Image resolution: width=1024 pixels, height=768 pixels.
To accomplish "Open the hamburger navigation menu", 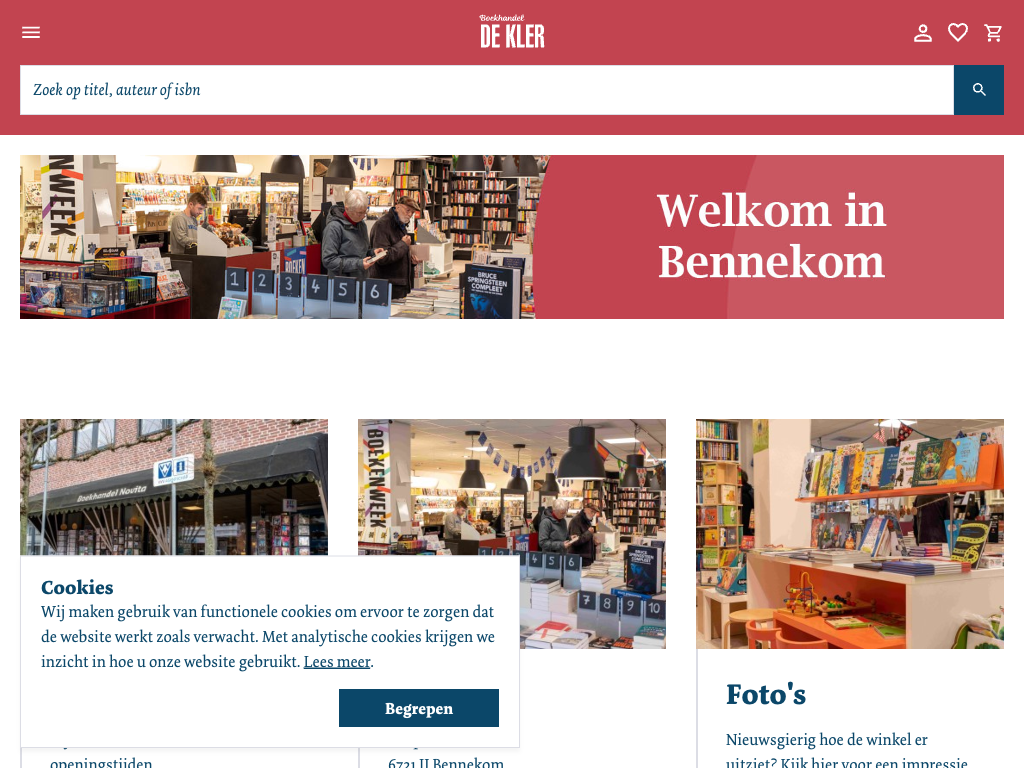I will tap(31, 33).
